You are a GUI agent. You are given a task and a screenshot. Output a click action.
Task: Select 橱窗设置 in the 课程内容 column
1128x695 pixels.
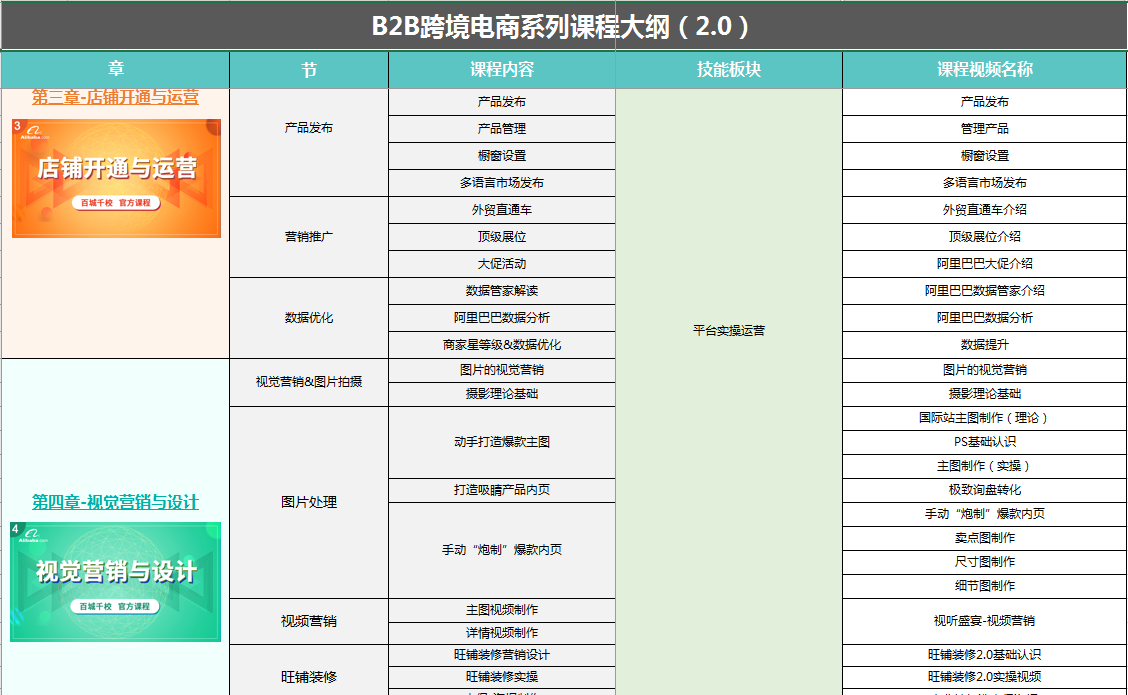[502, 156]
